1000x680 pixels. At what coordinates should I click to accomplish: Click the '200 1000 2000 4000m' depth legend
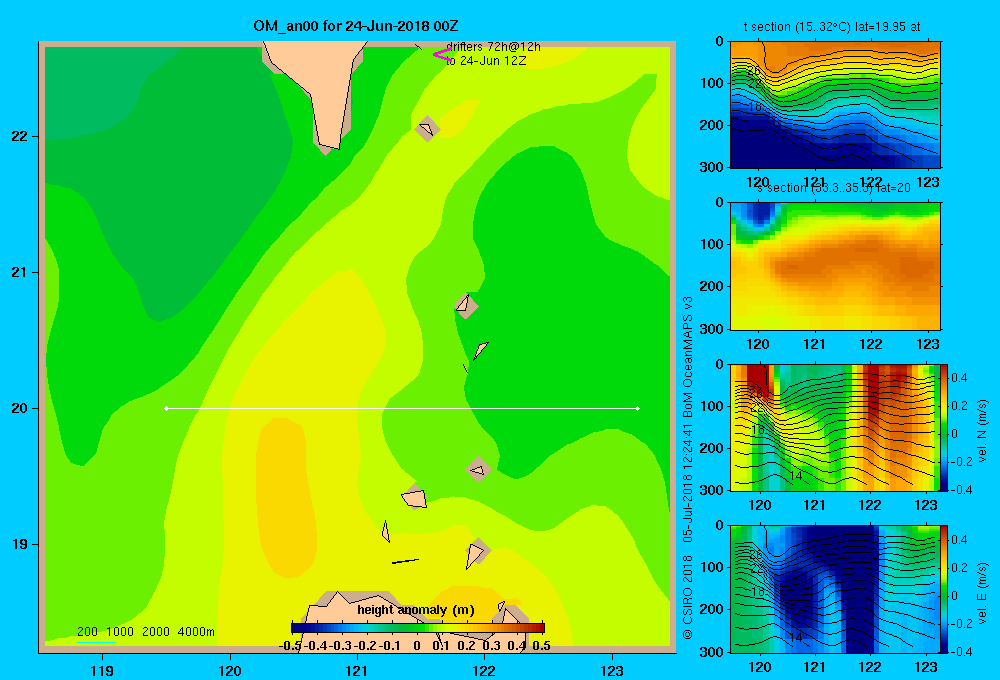coord(145,632)
